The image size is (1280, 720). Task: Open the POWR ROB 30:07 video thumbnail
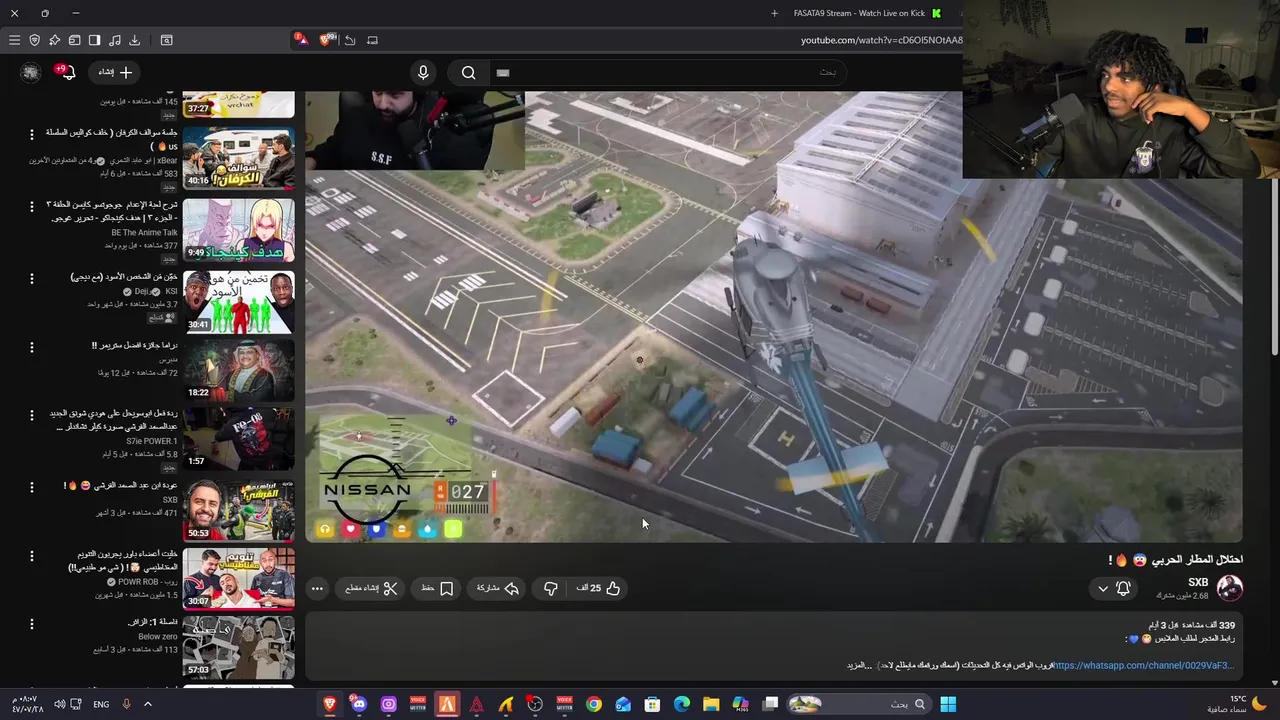pyautogui.click(x=239, y=578)
